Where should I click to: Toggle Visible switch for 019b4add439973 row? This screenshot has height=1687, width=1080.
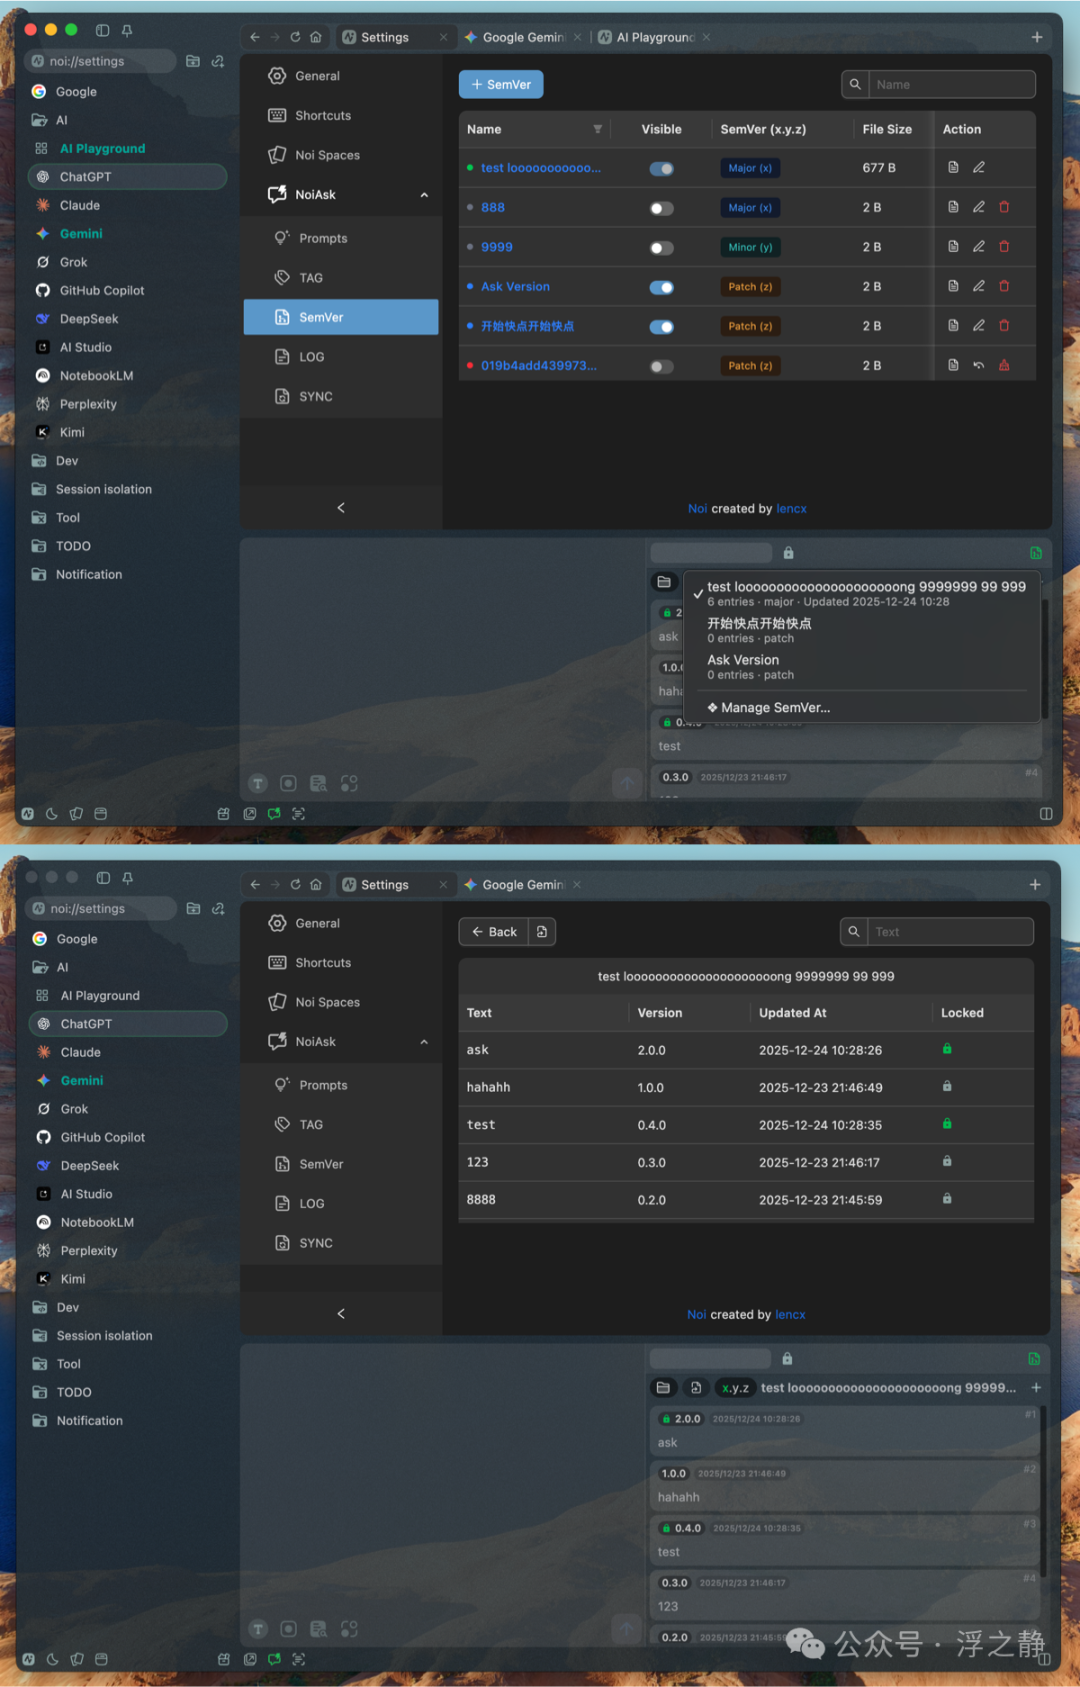pos(662,366)
